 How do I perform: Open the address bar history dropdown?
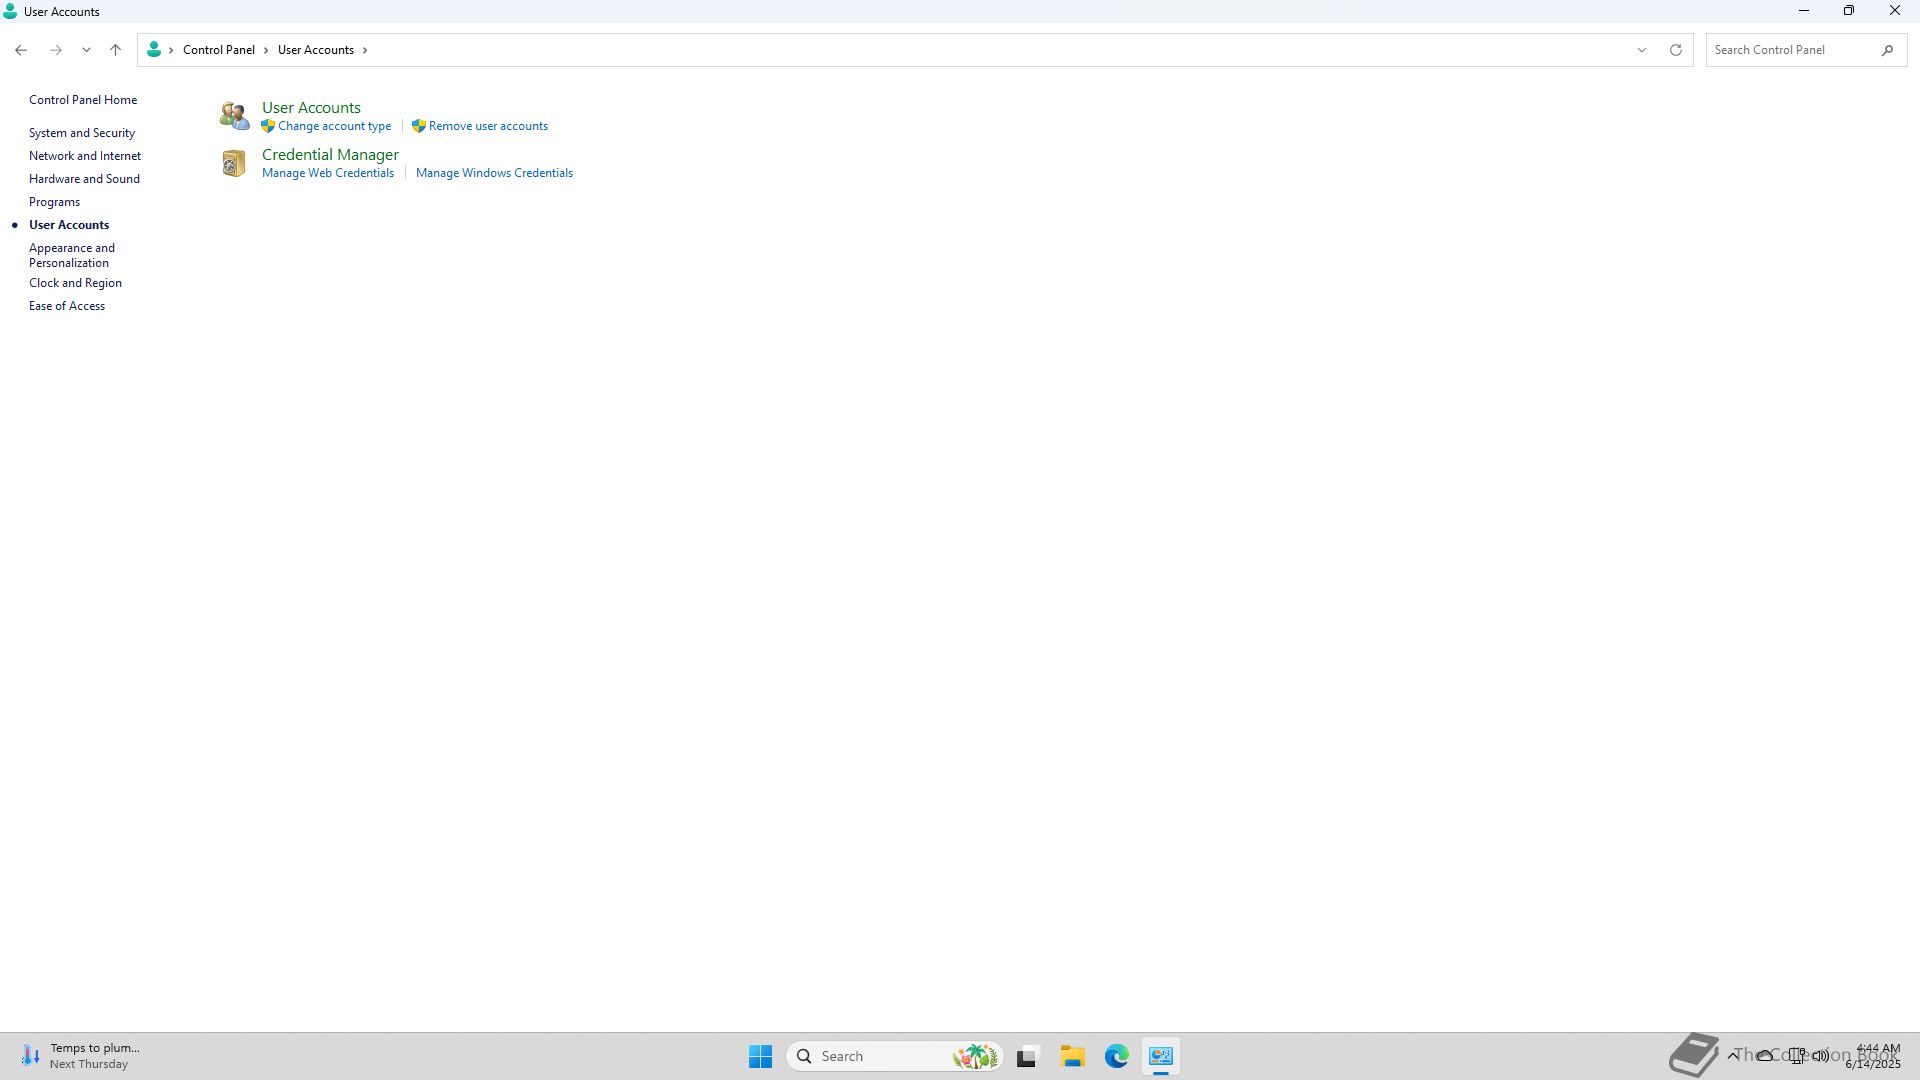point(1641,50)
